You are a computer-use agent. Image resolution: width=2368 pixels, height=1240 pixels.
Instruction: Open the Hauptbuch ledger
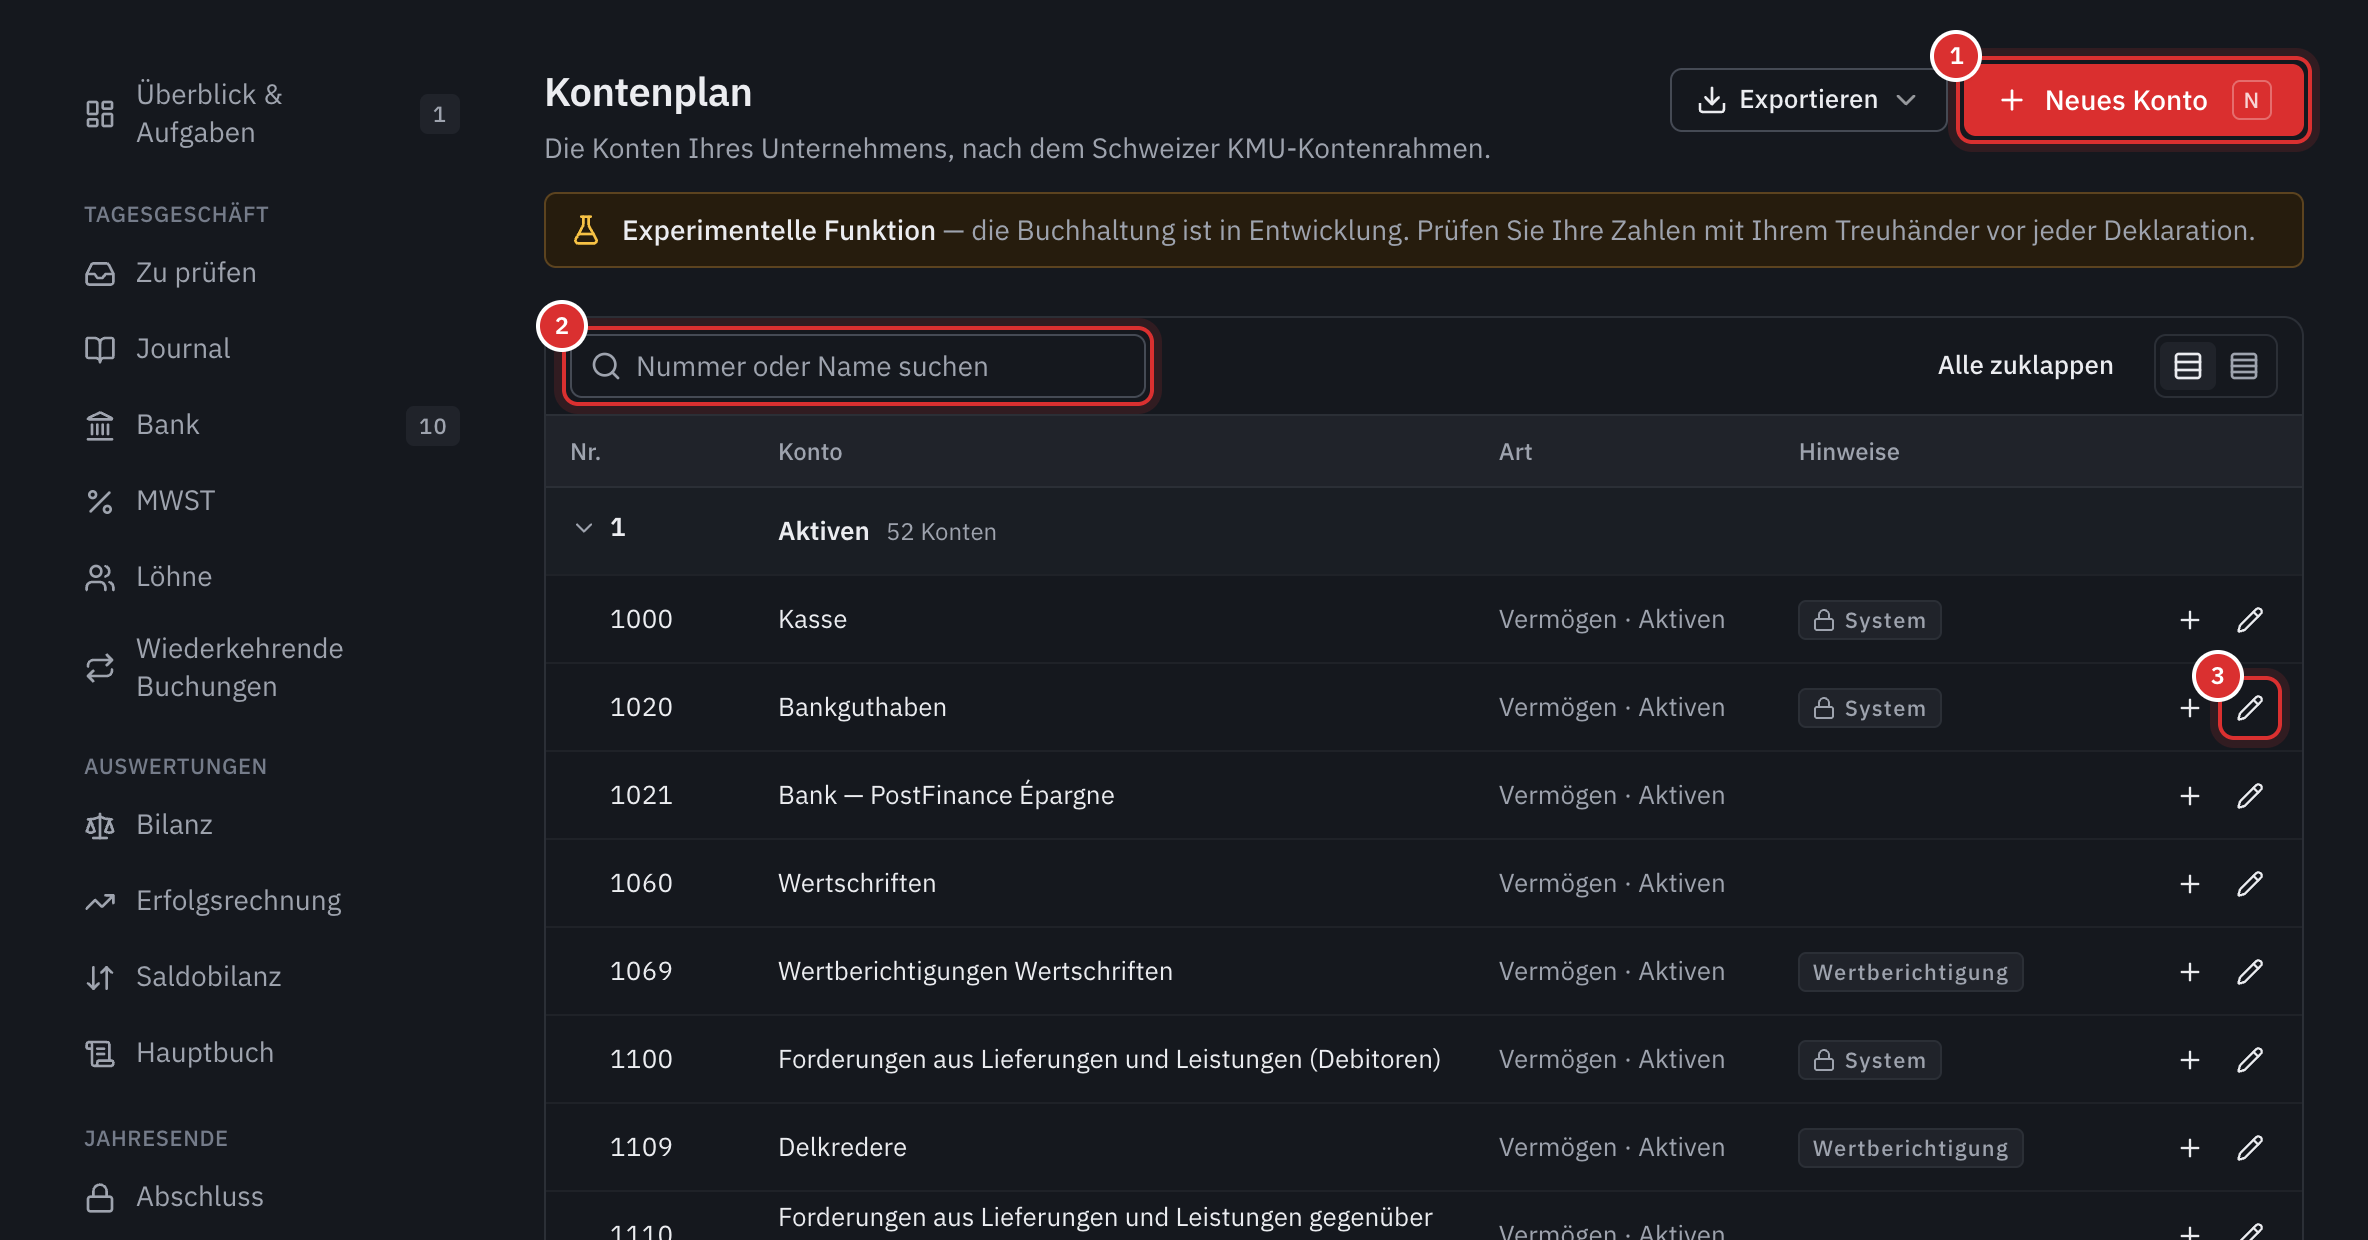(x=272, y=1053)
